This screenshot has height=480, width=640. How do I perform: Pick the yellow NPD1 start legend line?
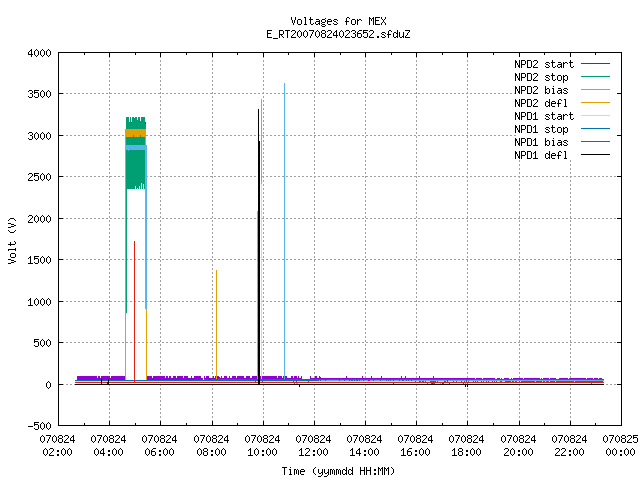(x=596, y=116)
